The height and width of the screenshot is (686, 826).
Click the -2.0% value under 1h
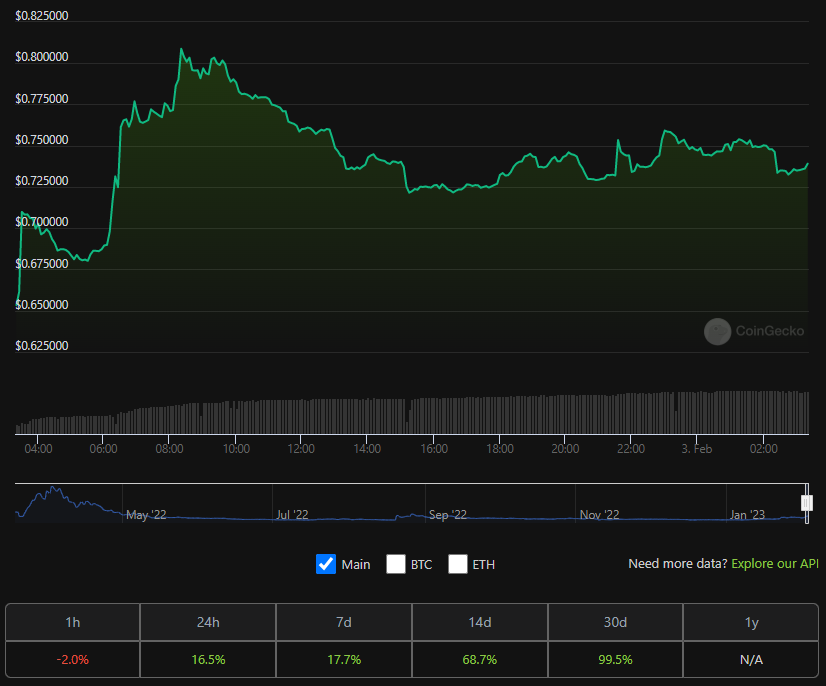[72, 660]
